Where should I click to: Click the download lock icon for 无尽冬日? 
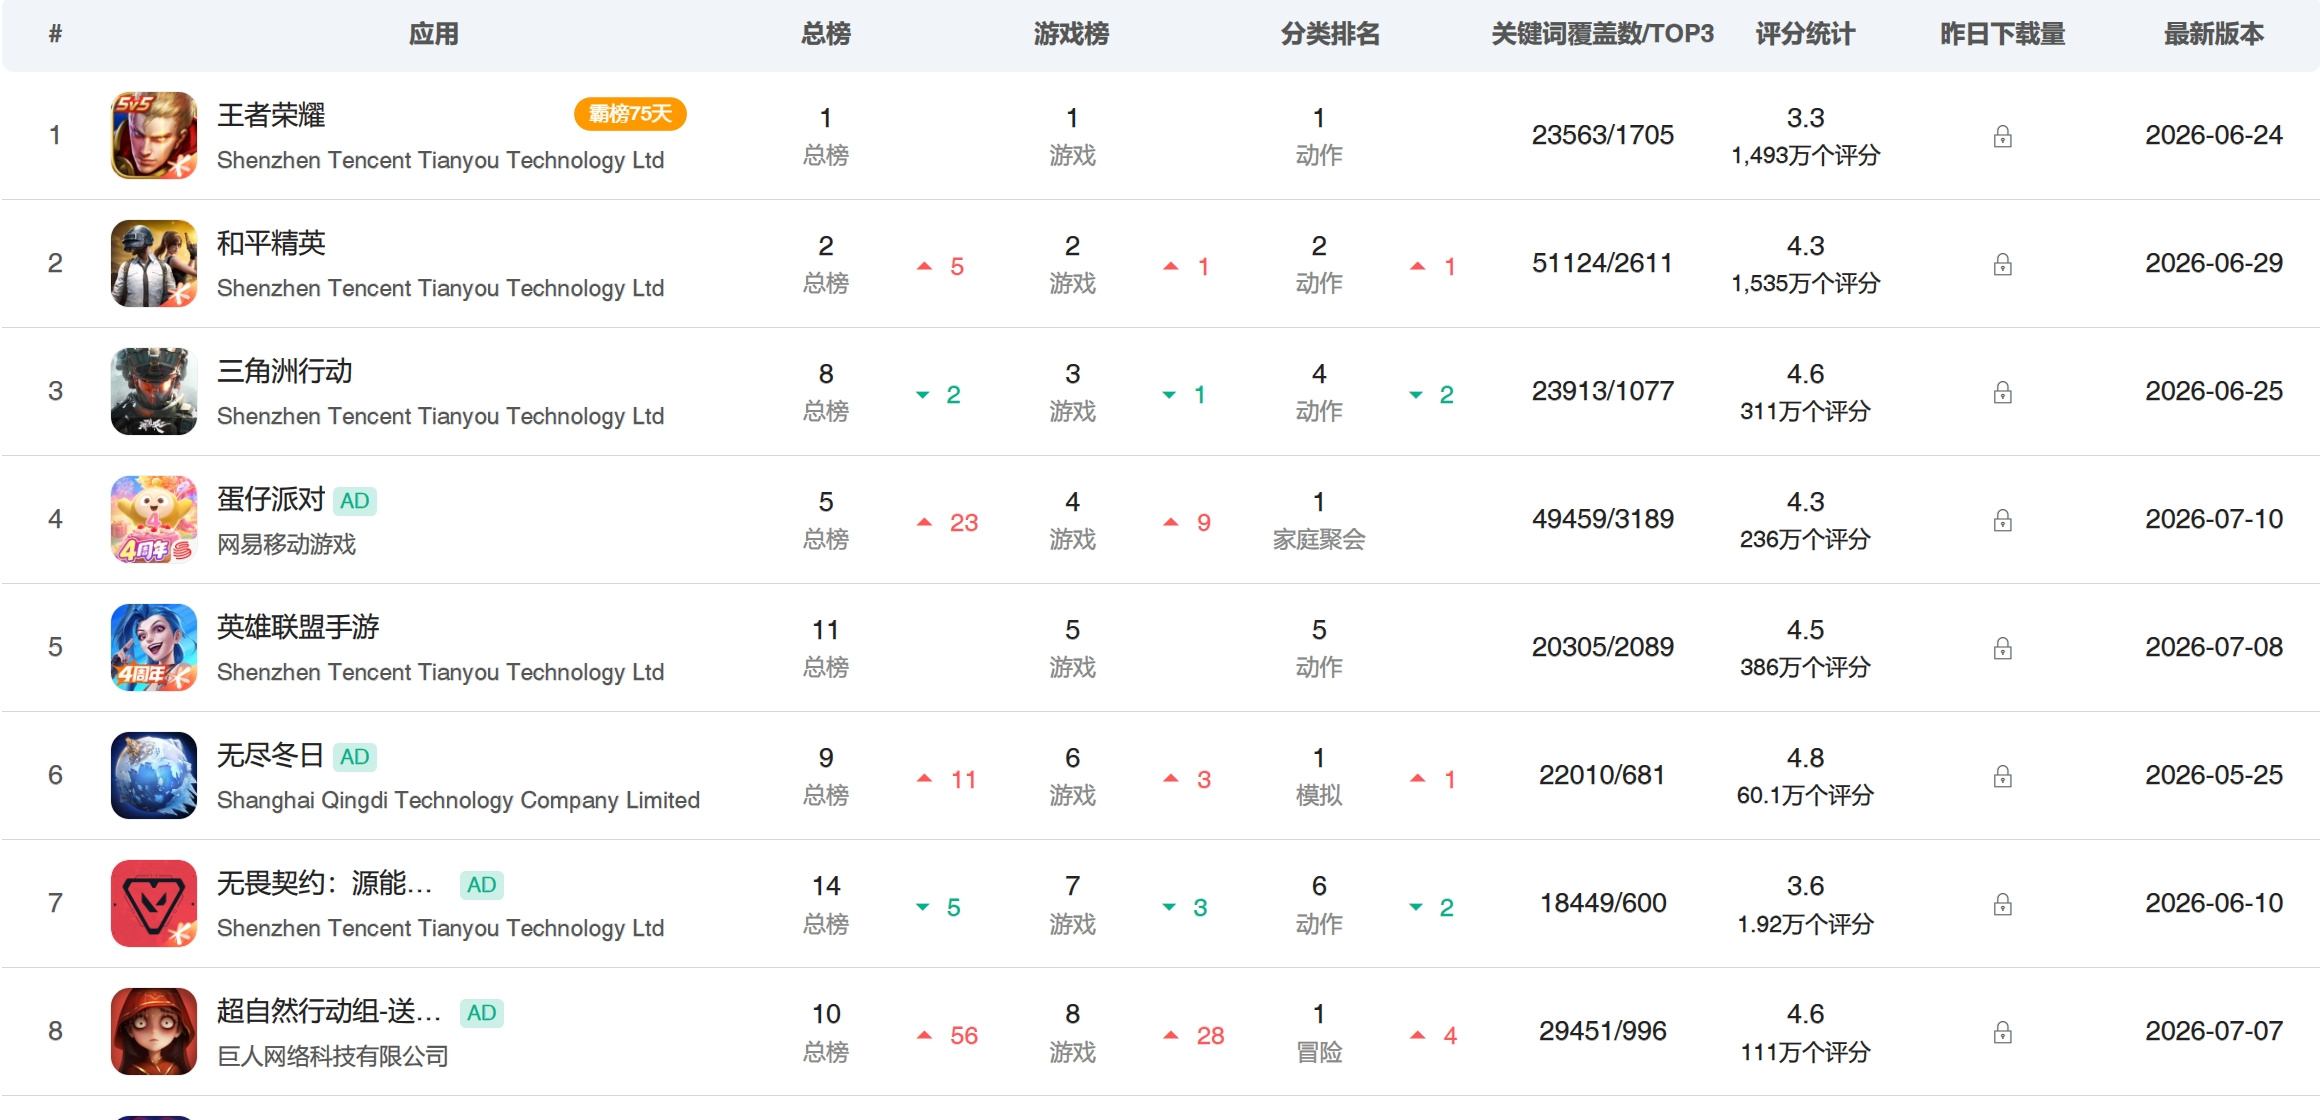(x=2002, y=776)
